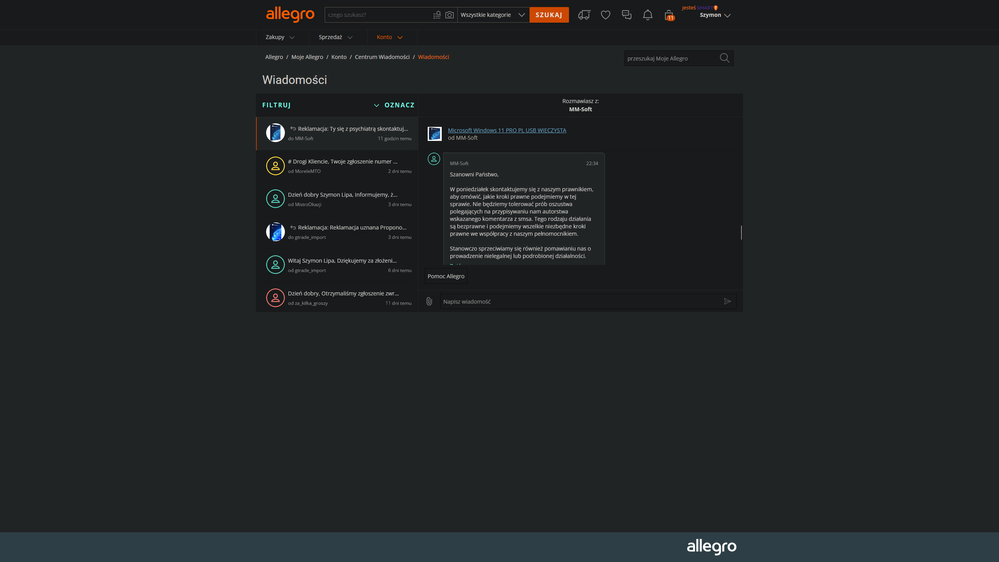
Task: Click the '22:34' message timestamp
Action: (592, 163)
